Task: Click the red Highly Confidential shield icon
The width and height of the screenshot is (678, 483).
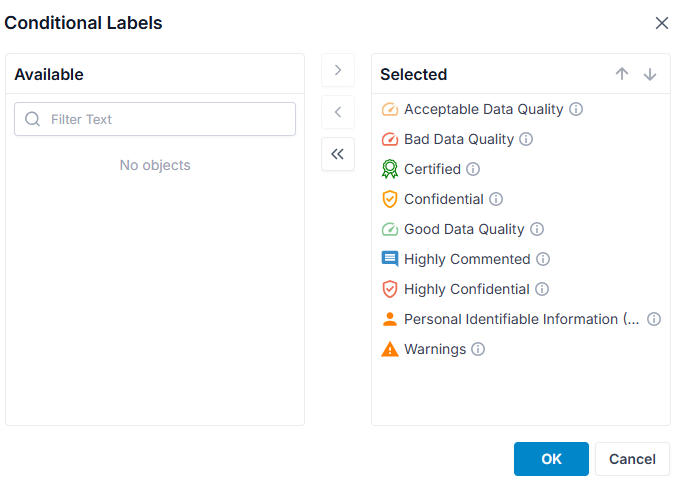Action: tap(390, 289)
